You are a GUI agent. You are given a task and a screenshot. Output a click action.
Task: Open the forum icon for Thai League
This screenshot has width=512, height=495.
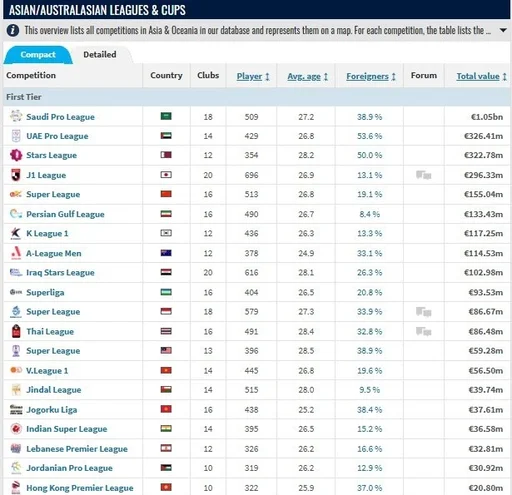coord(424,331)
